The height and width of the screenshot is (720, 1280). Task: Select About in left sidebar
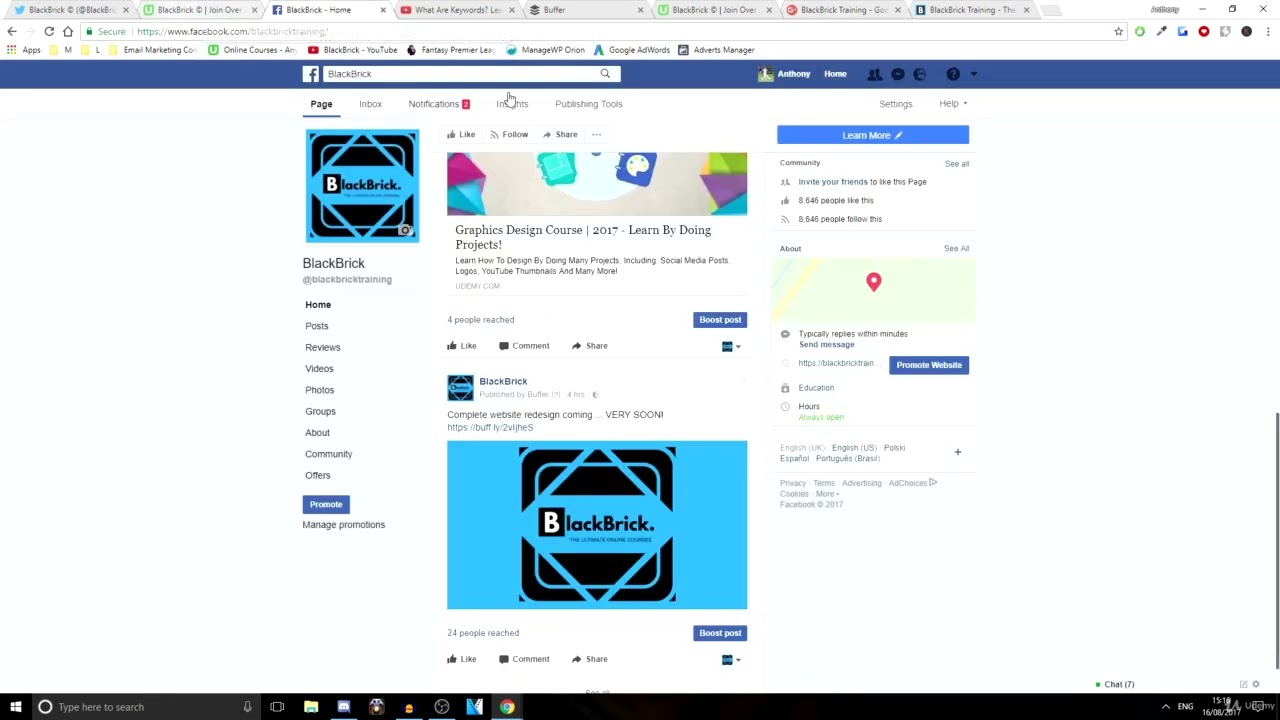pyautogui.click(x=317, y=433)
